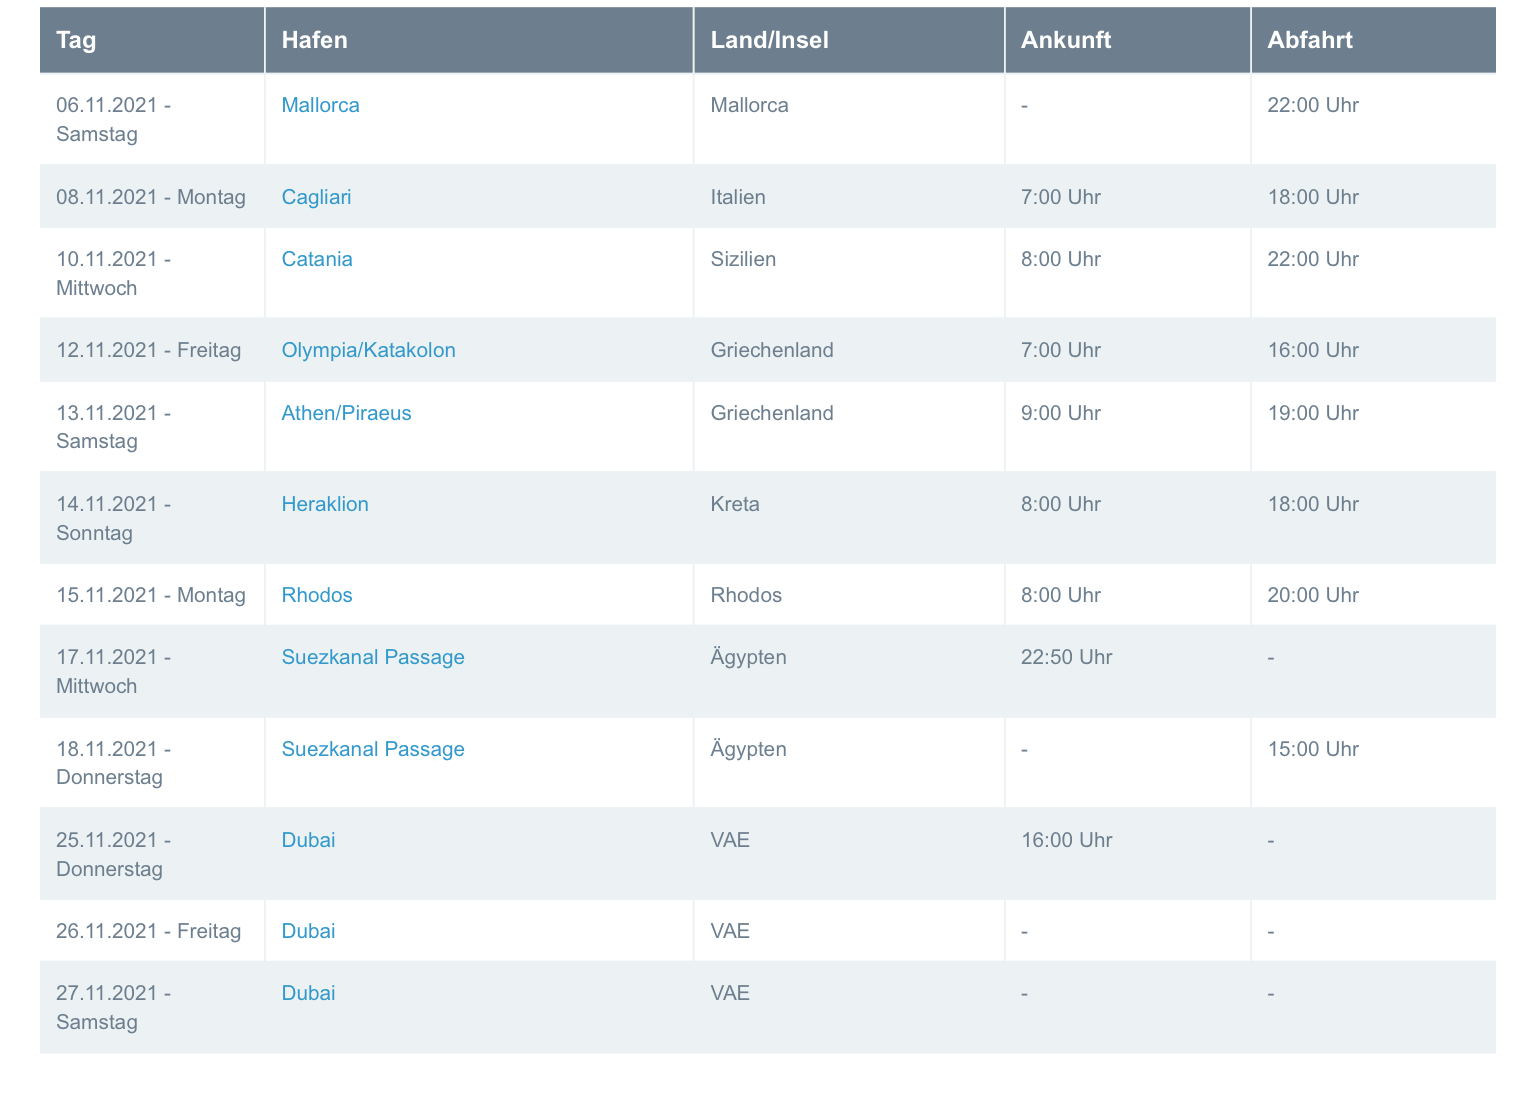
Task: Open the Catania port link
Action: (x=317, y=259)
